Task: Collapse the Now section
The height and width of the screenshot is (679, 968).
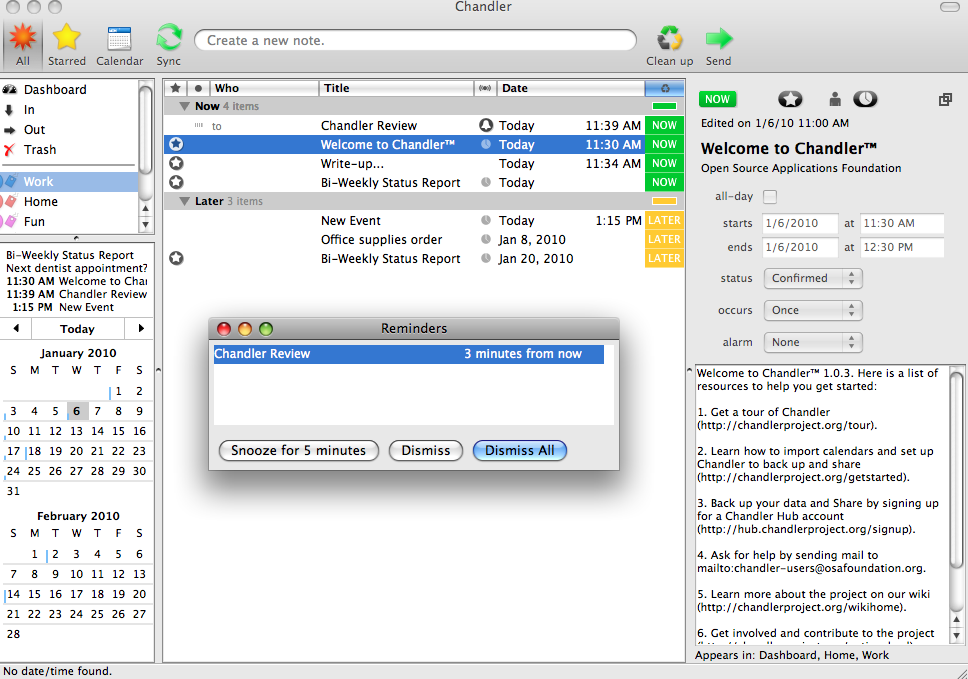Action: [184, 106]
